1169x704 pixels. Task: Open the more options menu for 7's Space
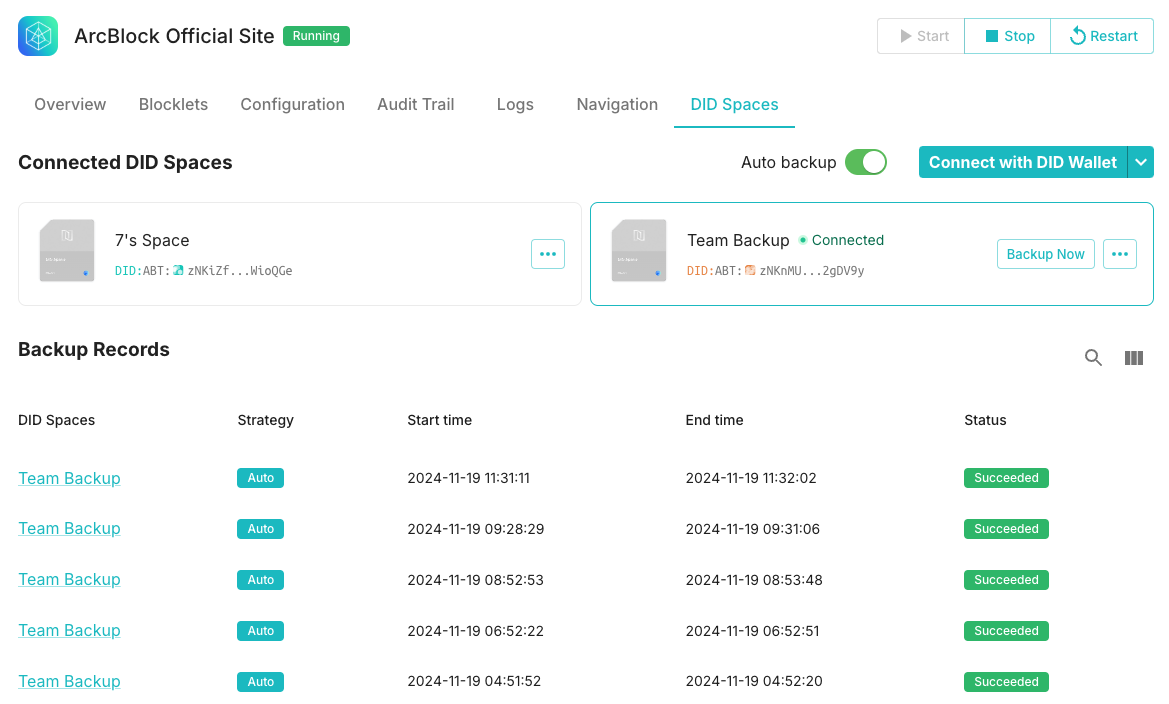[547, 254]
